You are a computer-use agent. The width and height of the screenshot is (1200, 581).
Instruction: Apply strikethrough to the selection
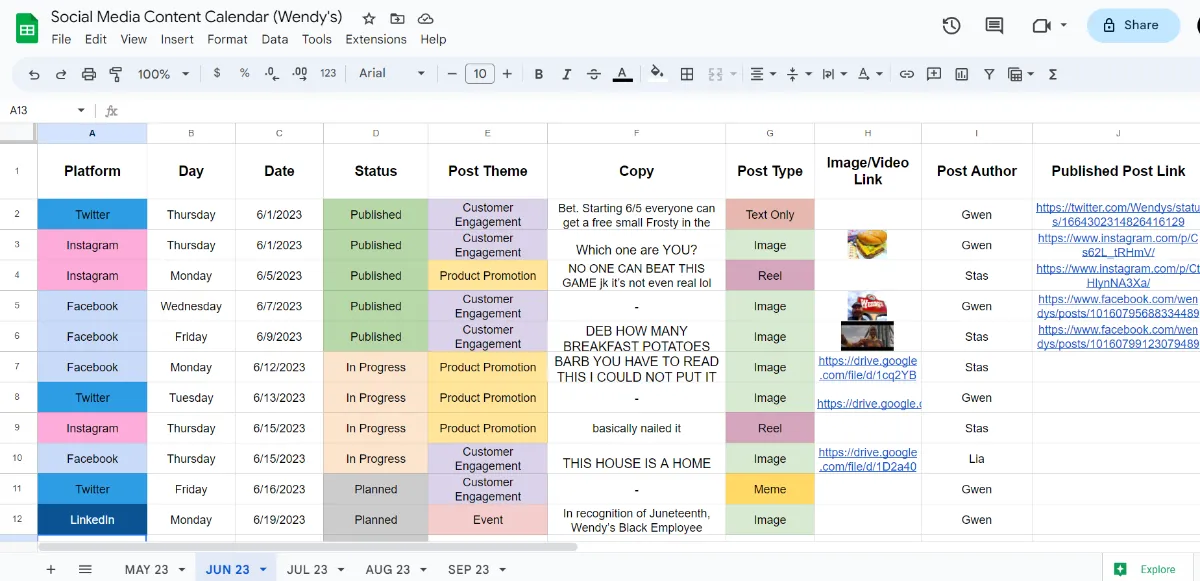[592, 73]
